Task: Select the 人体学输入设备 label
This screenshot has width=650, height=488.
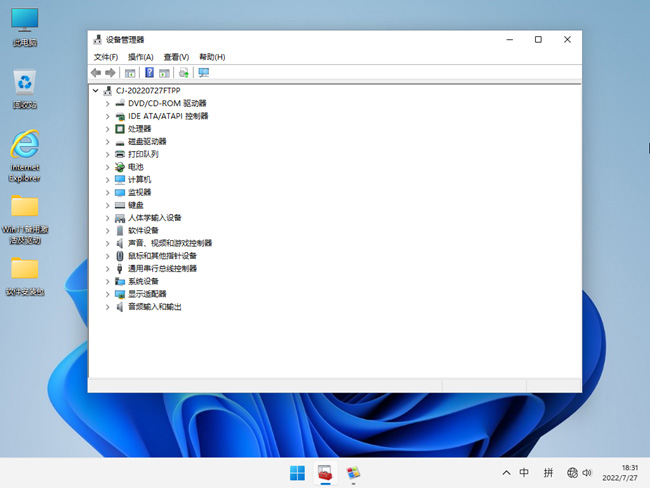Action: [155, 218]
